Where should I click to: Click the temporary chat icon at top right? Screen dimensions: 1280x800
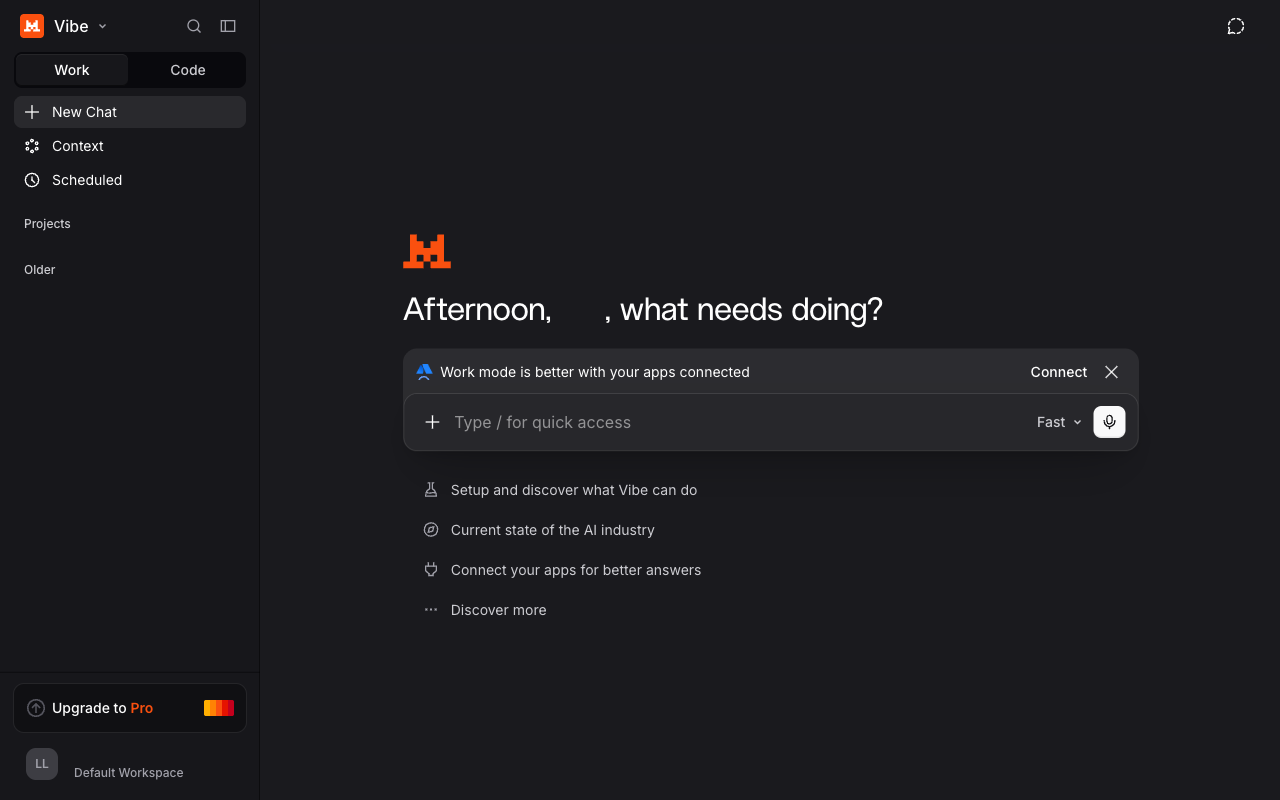pos(1236,26)
